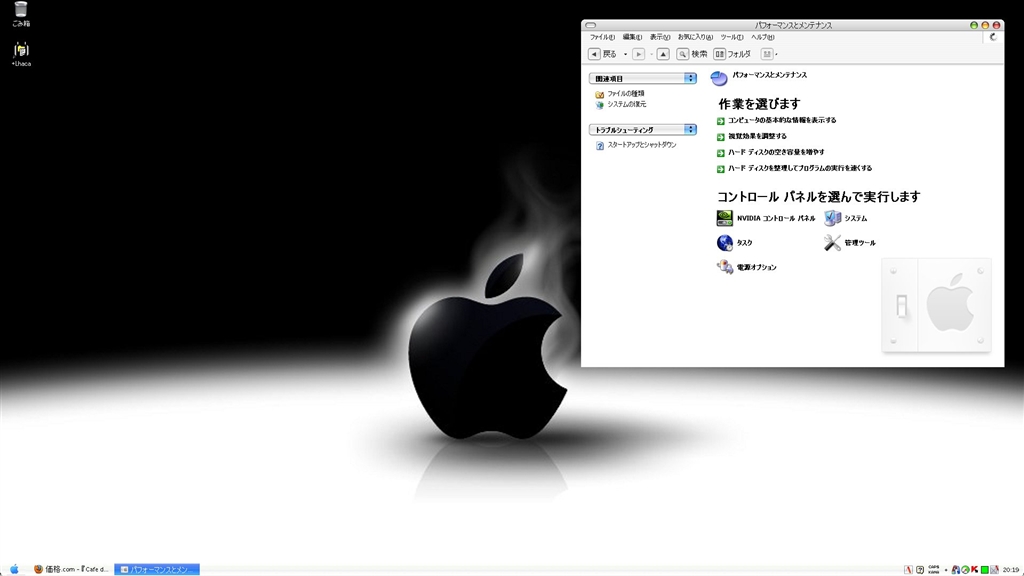Viewport: 1024px width, 576px height.
Task: Open システムの復元 link
Action: click(x=626, y=104)
